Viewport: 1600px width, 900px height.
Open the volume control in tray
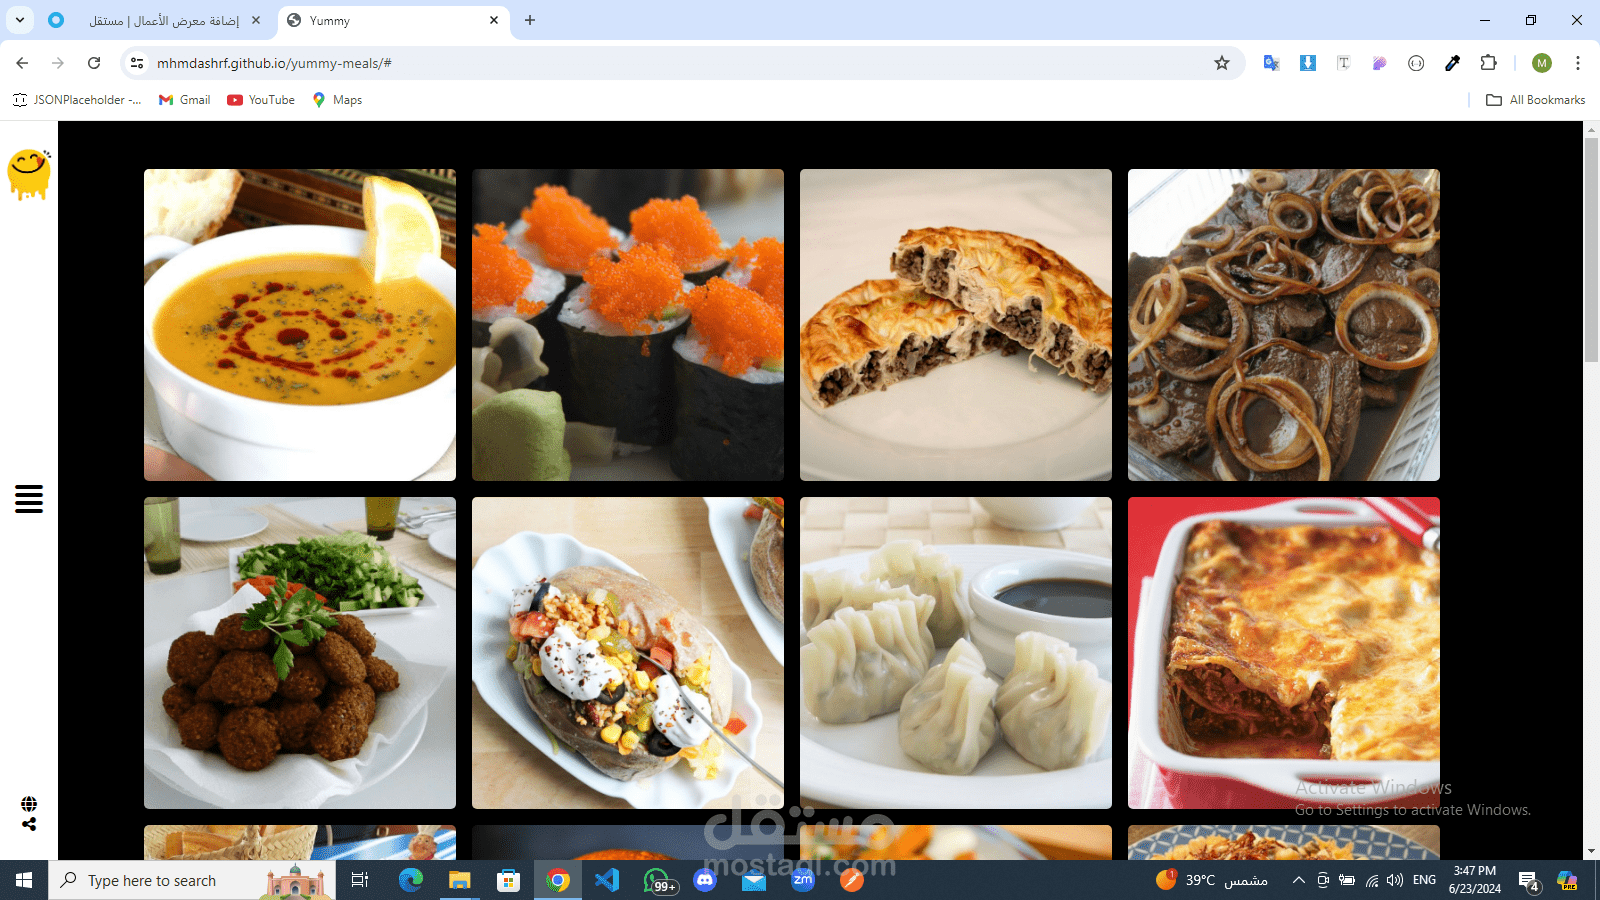click(x=1395, y=880)
